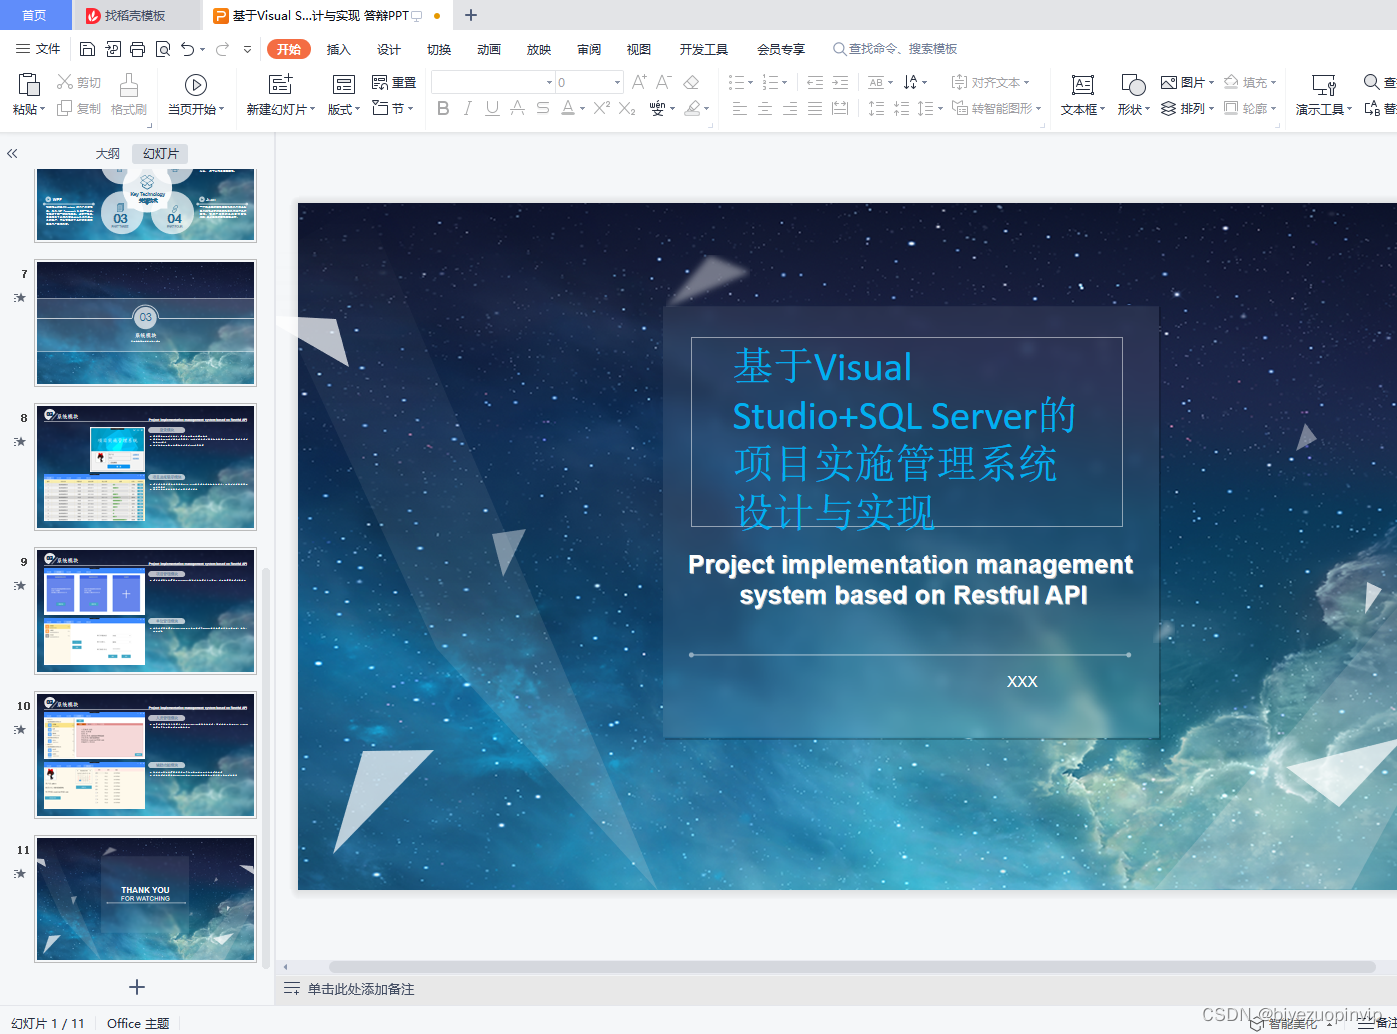Click the Home (首页) tab
The width and height of the screenshot is (1397, 1034).
point(34,15)
